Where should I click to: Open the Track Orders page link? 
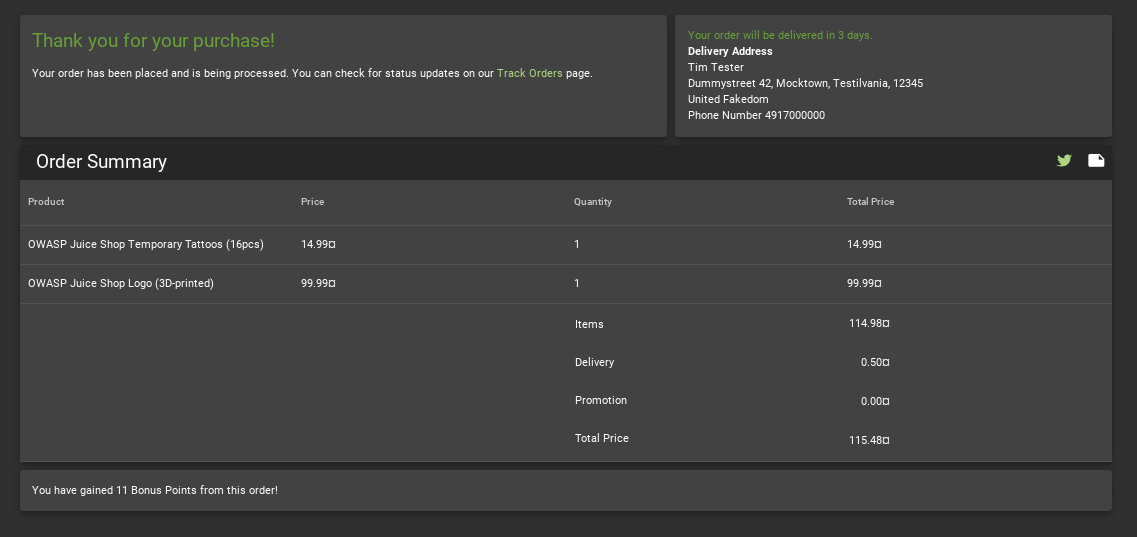[x=529, y=73]
